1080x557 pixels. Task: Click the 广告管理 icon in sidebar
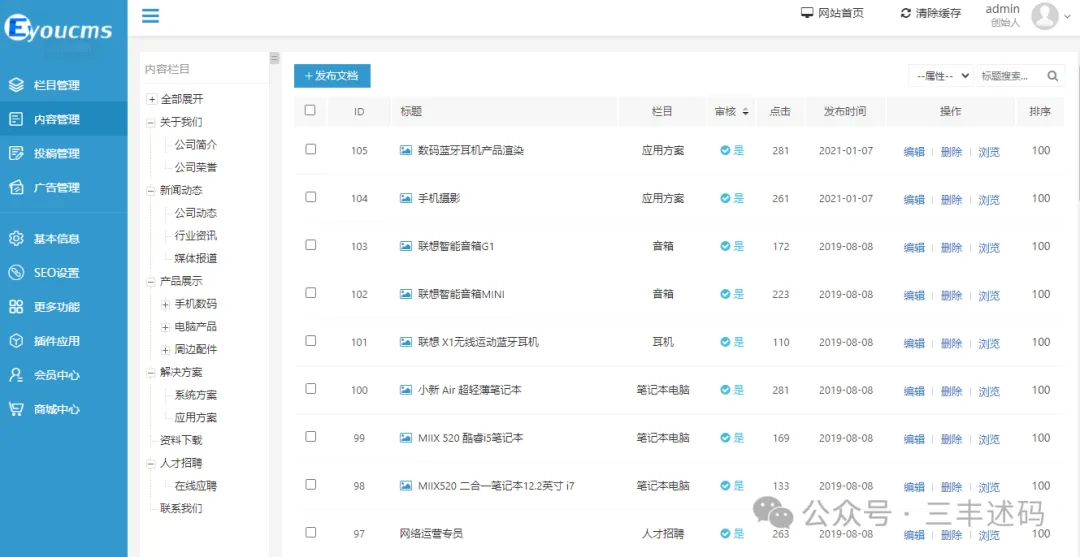point(17,187)
